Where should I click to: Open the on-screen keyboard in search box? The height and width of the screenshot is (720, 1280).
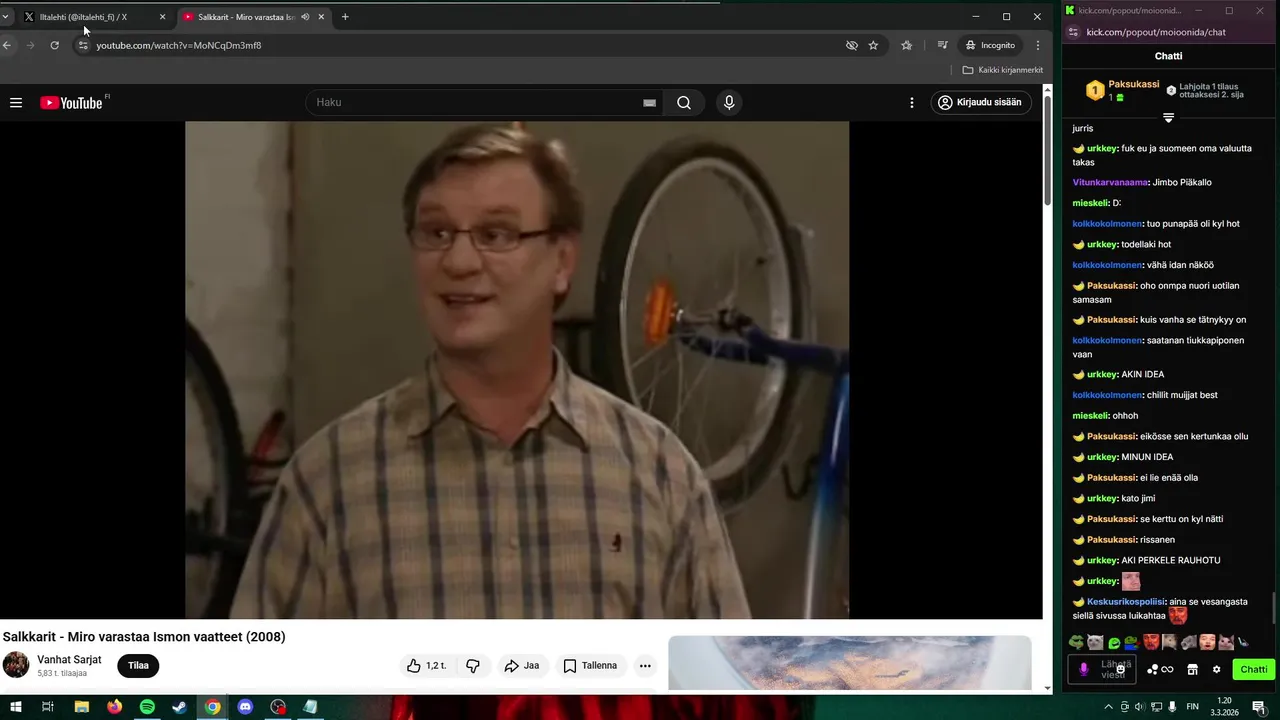click(x=649, y=103)
